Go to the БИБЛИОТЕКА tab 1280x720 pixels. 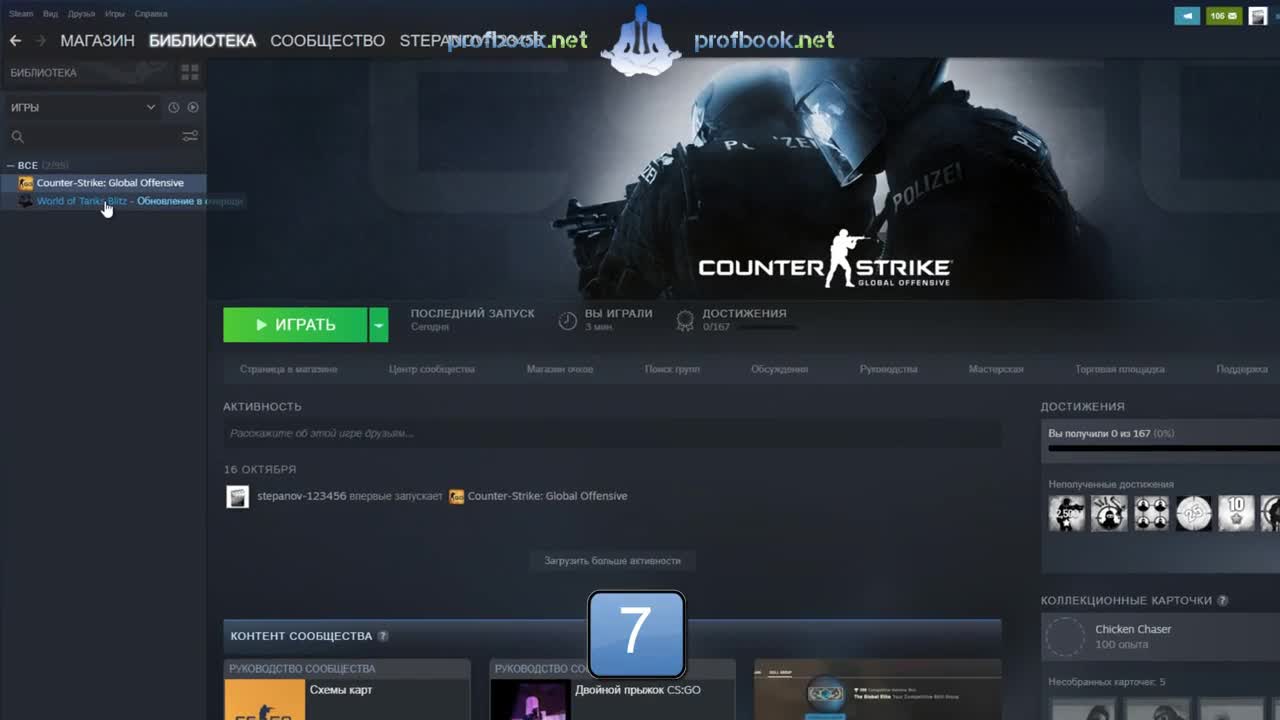tap(202, 41)
